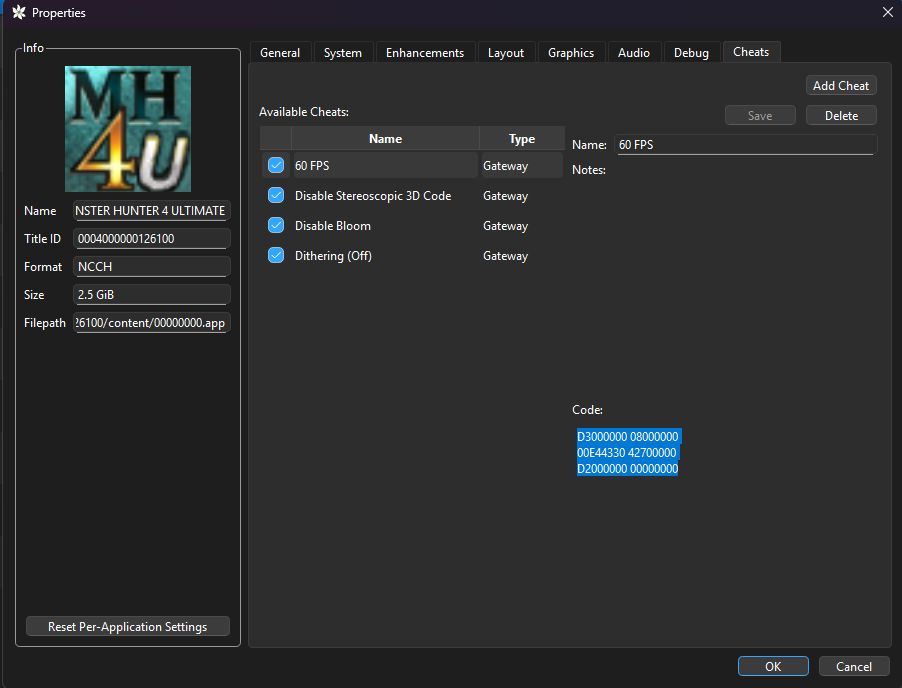Open the Graphics tab
Image resolution: width=902 pixels, height=688 pixels.
click(570, 53)
